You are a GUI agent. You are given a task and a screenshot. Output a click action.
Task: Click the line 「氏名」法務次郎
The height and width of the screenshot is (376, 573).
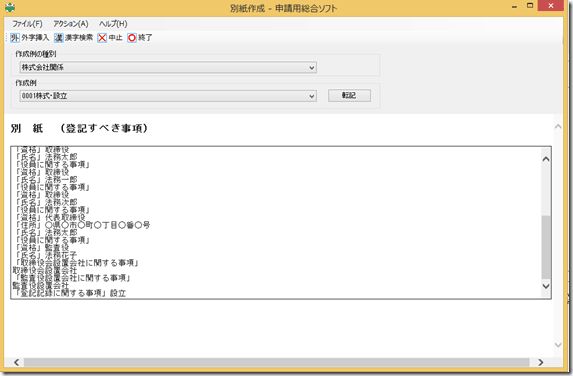click(46, 202)
